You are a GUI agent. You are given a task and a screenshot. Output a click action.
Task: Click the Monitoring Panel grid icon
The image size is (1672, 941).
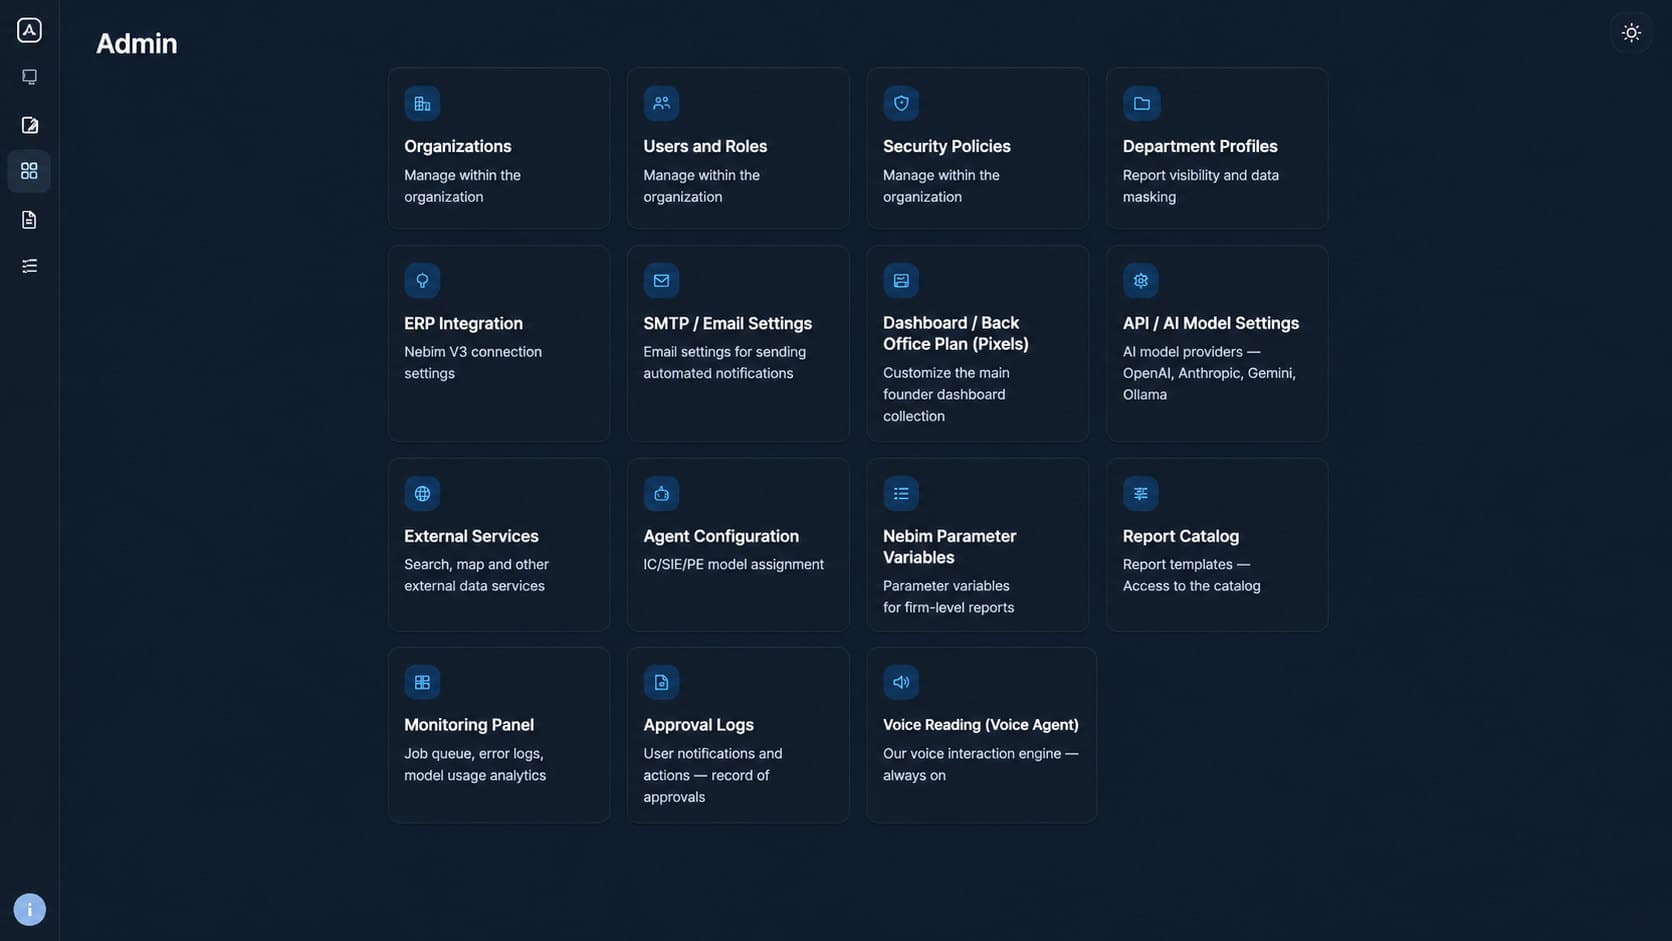422,682
